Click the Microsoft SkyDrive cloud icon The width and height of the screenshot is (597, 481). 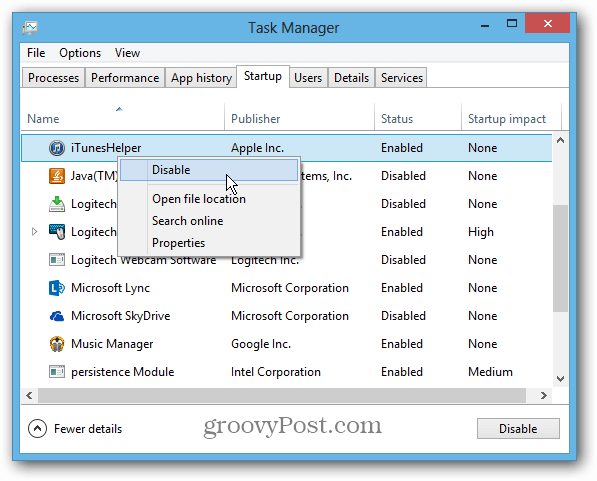tap(57, 316)
